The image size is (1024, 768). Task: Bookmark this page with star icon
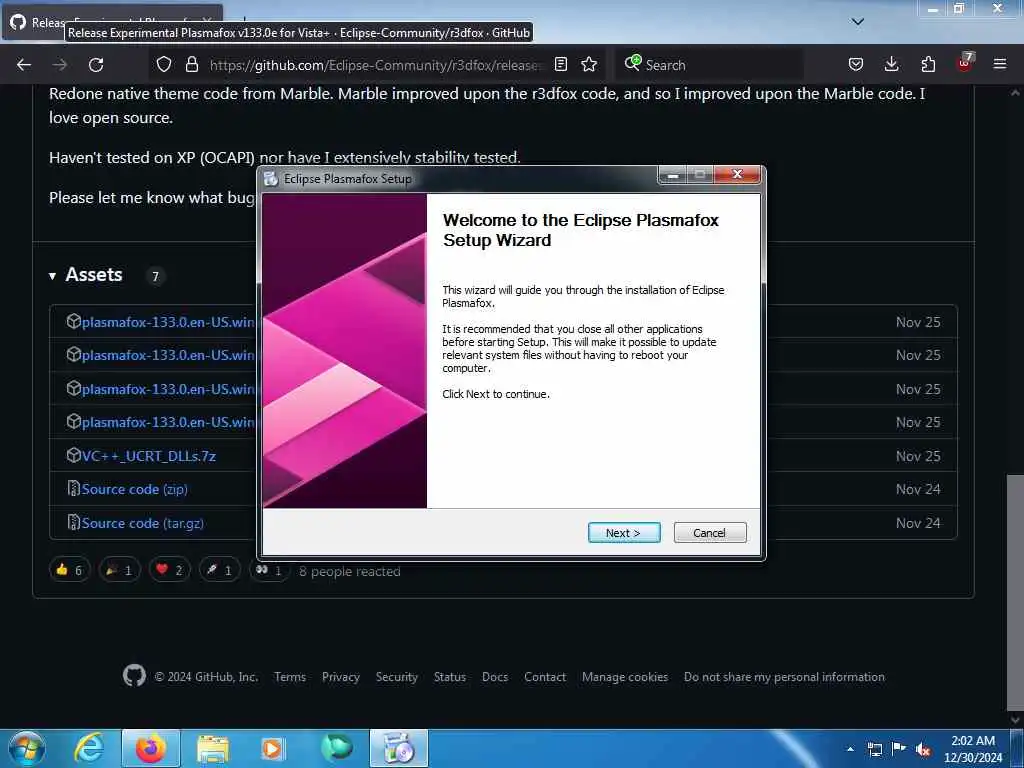(589, 64)
